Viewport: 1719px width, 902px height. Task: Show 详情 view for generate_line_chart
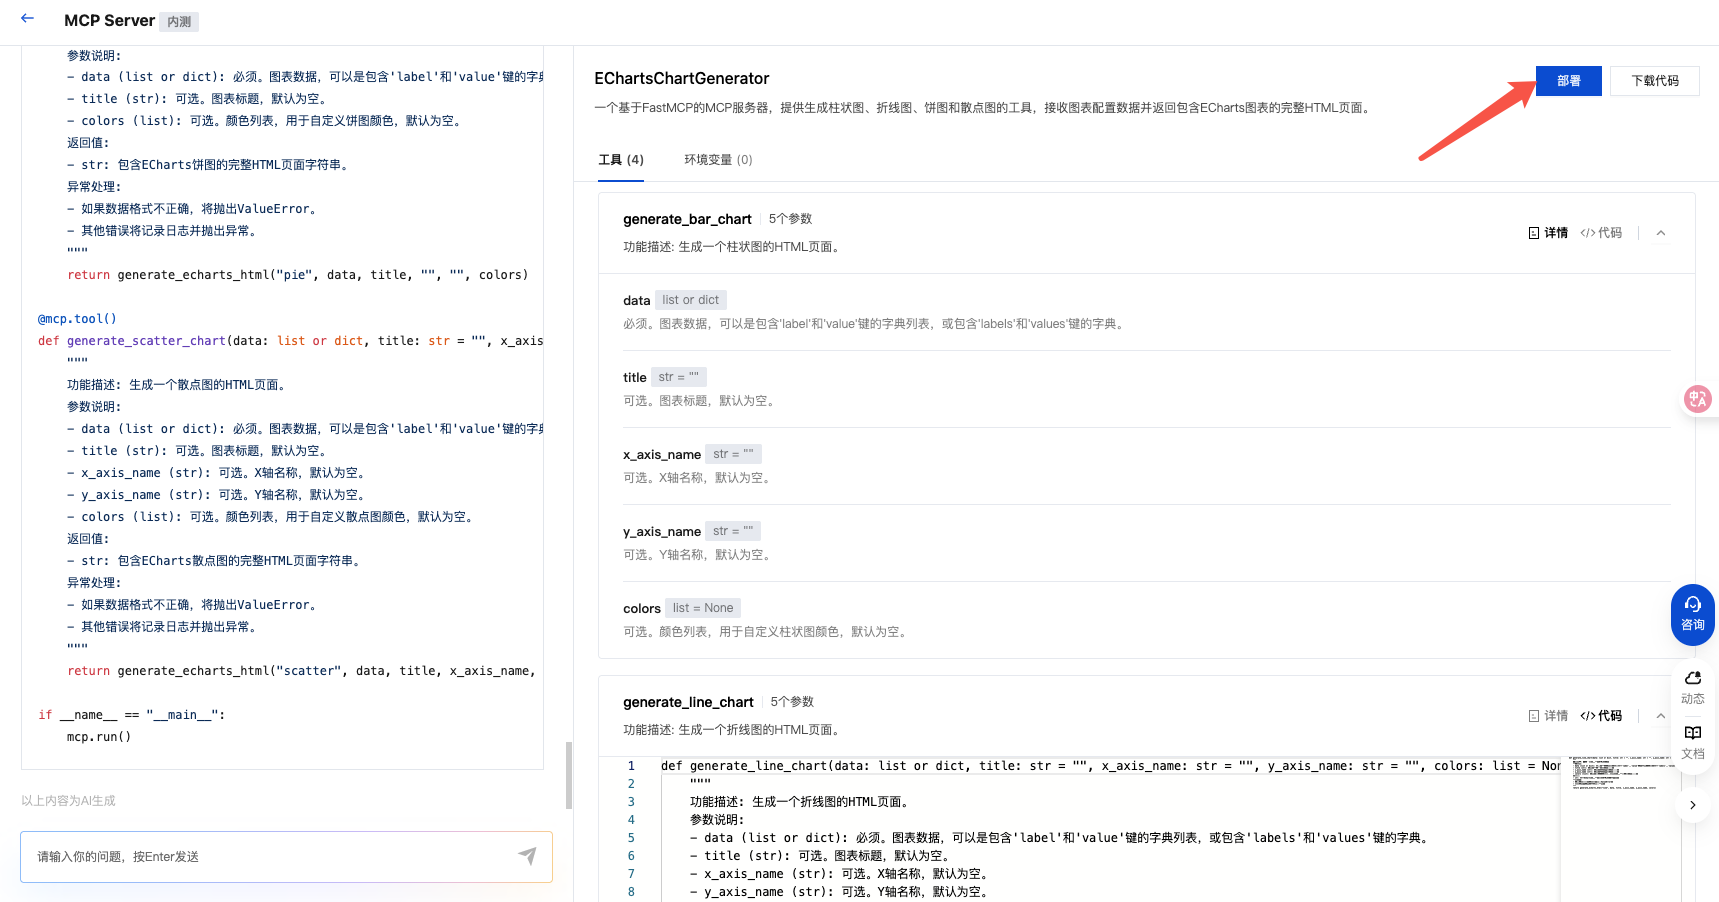pyautogui.click(x=1548, y=716)
